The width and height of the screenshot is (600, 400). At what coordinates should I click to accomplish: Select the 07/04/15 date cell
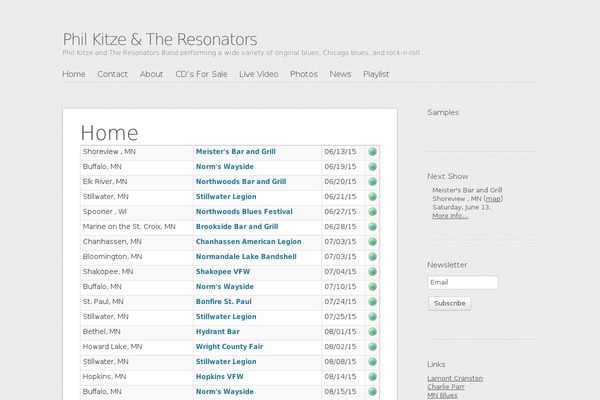(x=343, y=272)
